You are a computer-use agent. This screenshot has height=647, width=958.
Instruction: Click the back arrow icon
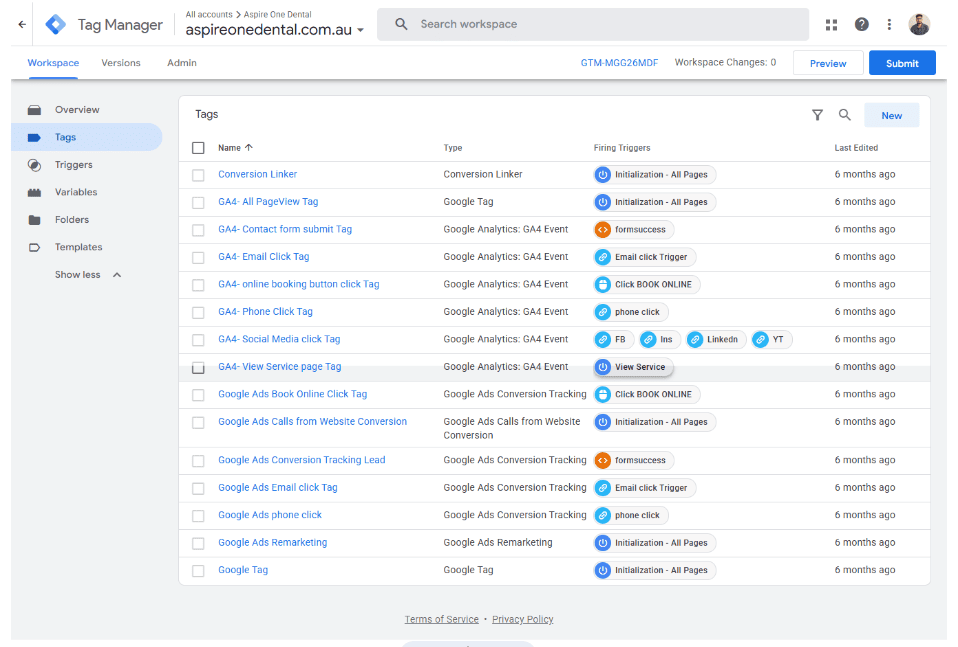point(22,24)
